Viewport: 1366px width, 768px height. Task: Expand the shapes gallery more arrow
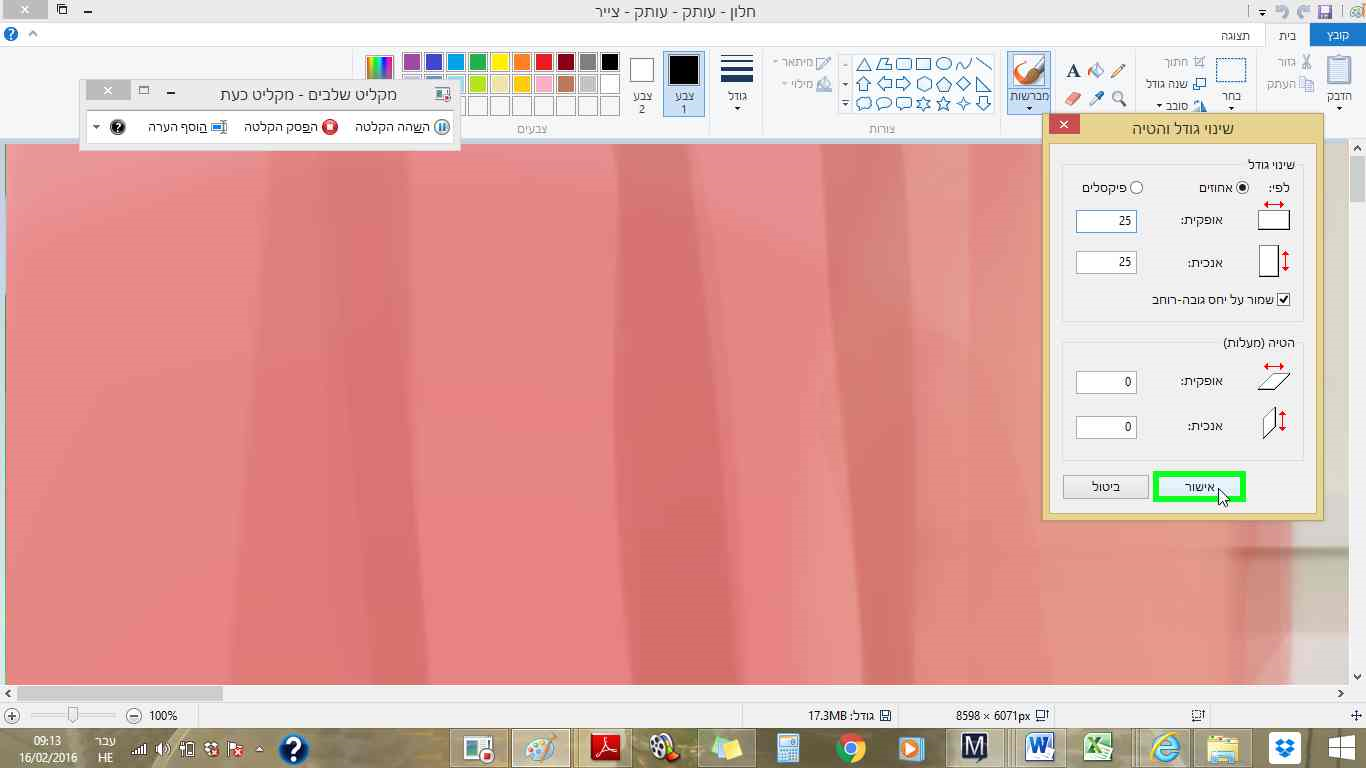click(845, 103)
